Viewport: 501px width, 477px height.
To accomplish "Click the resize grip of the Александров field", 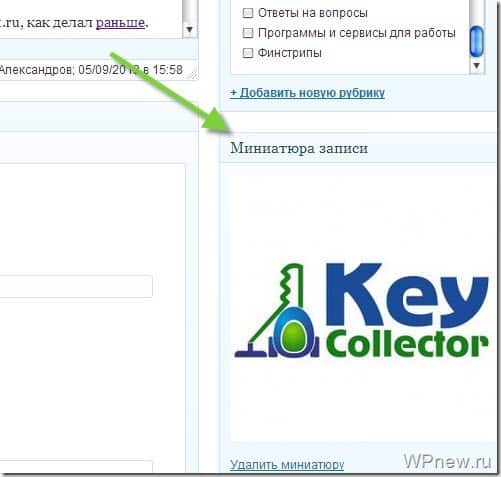I will point(193,74).
